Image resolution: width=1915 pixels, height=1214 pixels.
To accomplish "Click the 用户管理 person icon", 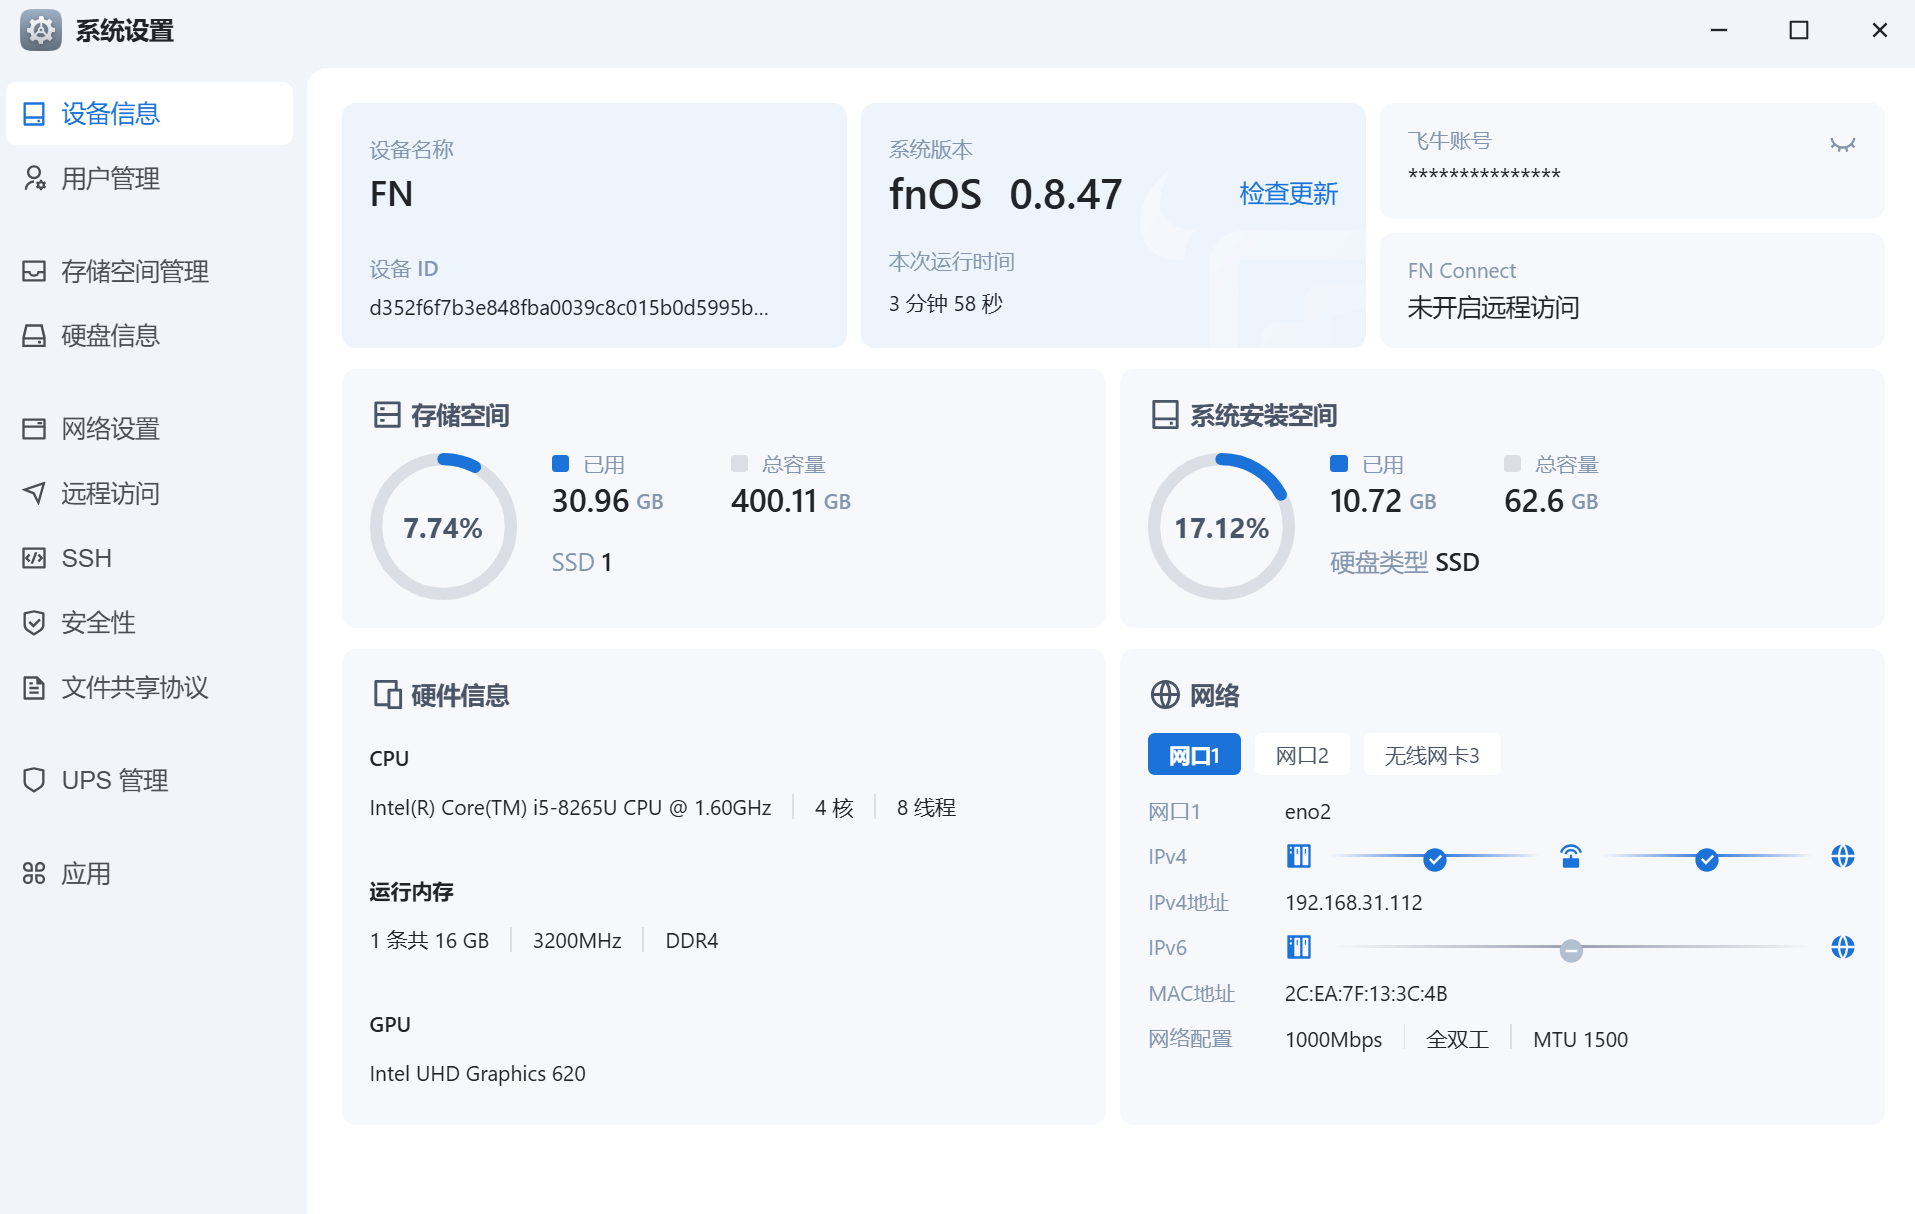I will (34, 179).
